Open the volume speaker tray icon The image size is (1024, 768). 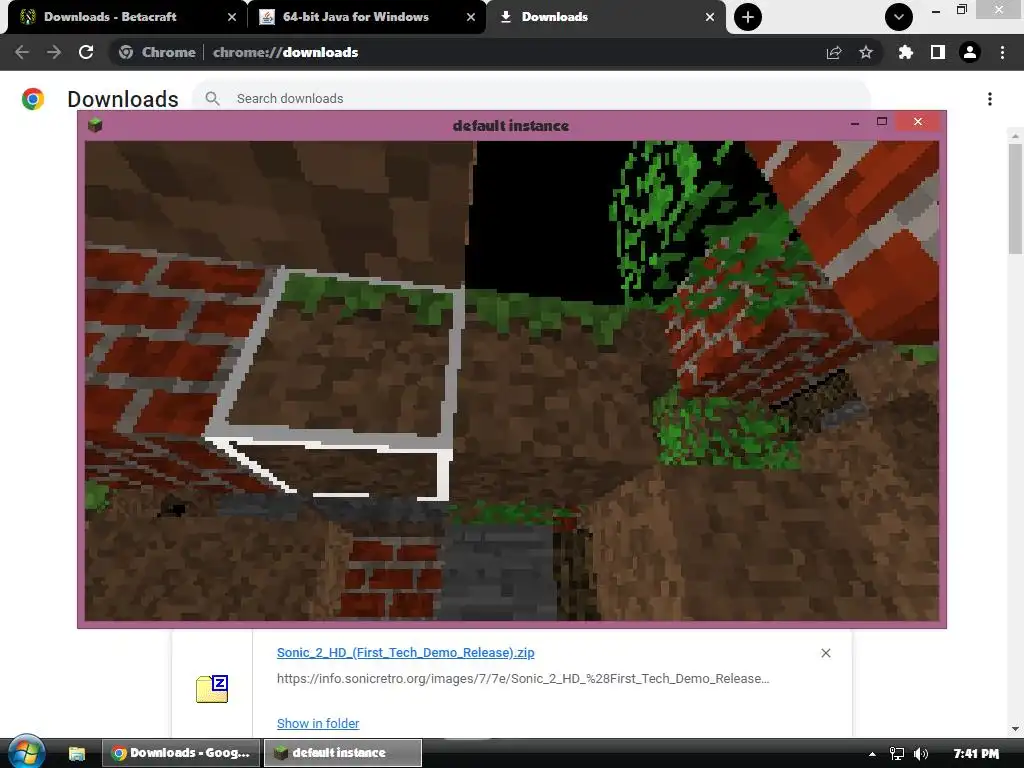point(921,754)
